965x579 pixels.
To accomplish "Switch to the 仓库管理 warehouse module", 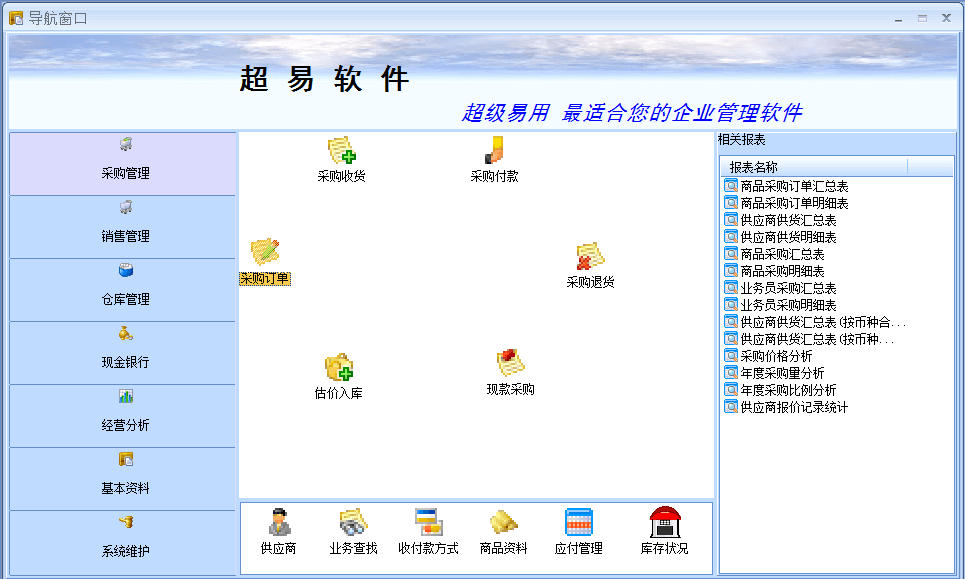I will (124, 289).
